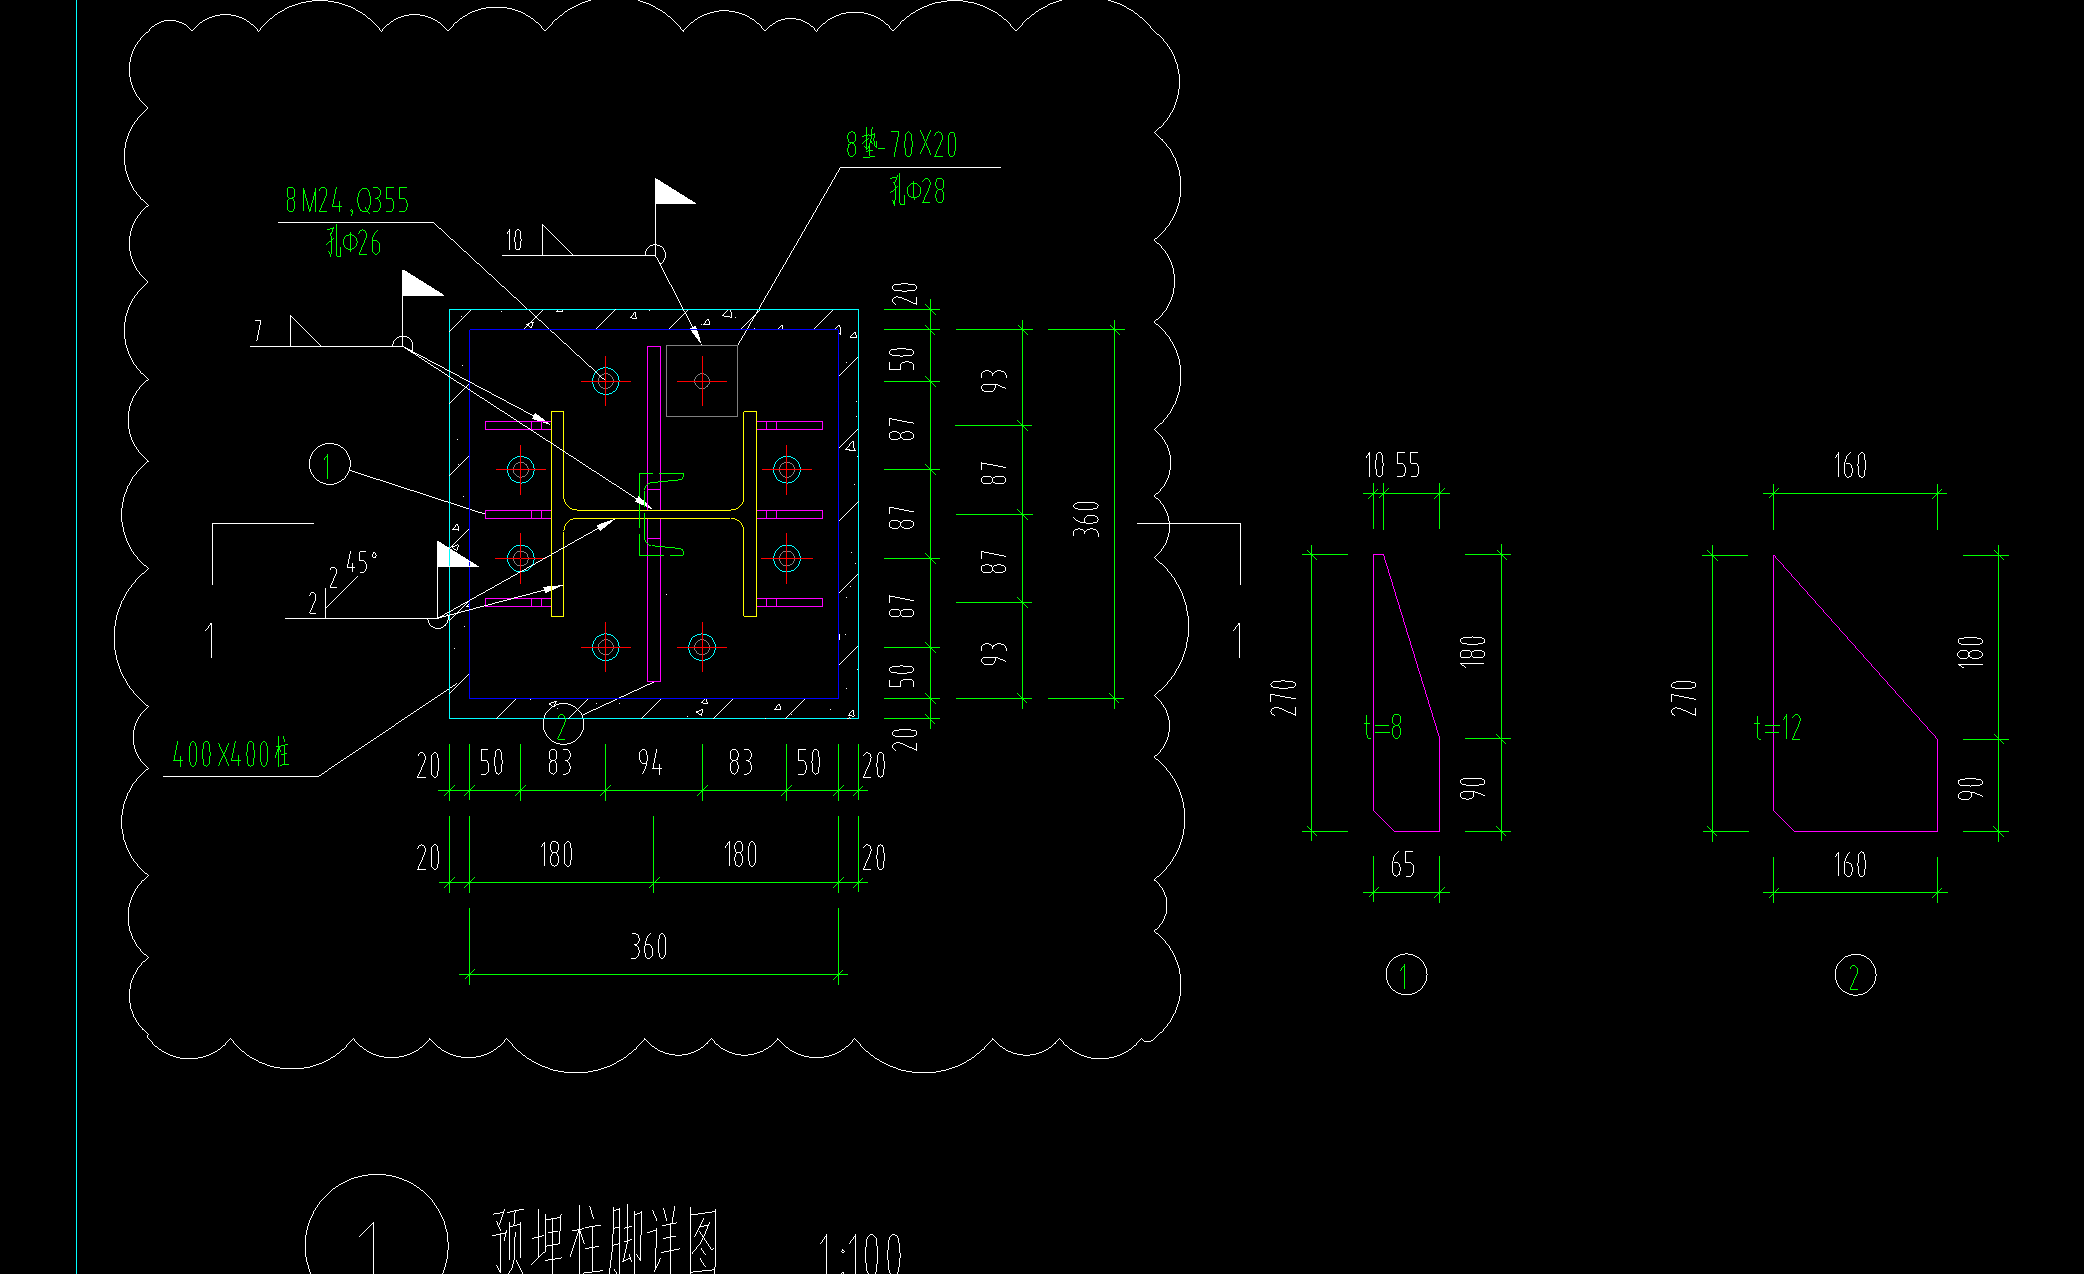
Task: Click the circled 2 callout below the base plate
Action: click(x=563, y=723)
